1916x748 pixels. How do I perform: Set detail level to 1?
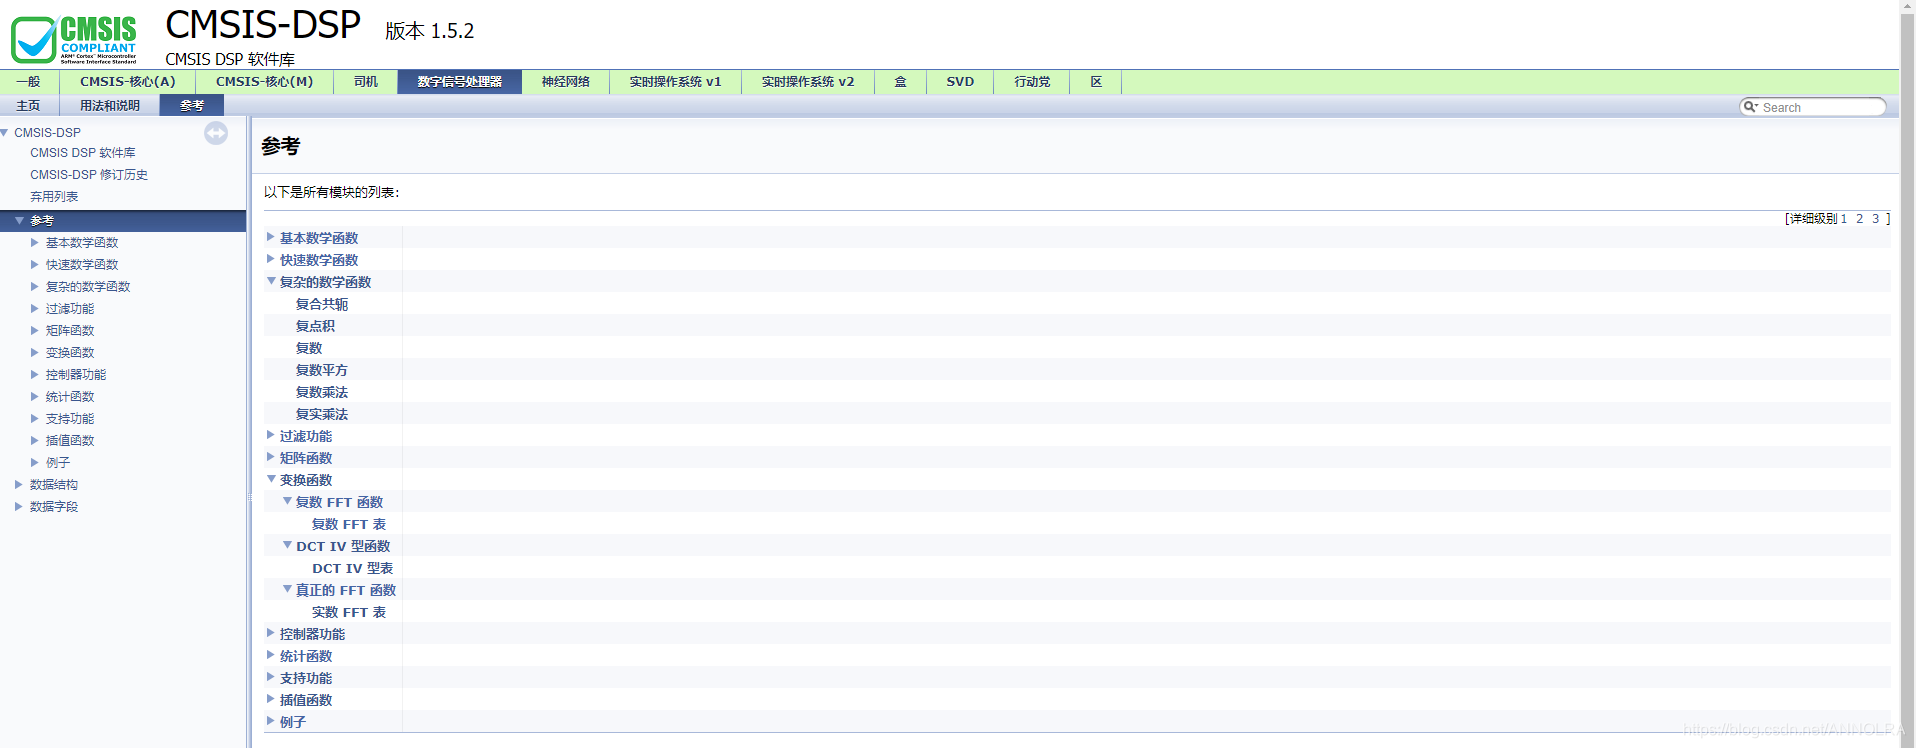point(1844,218)
